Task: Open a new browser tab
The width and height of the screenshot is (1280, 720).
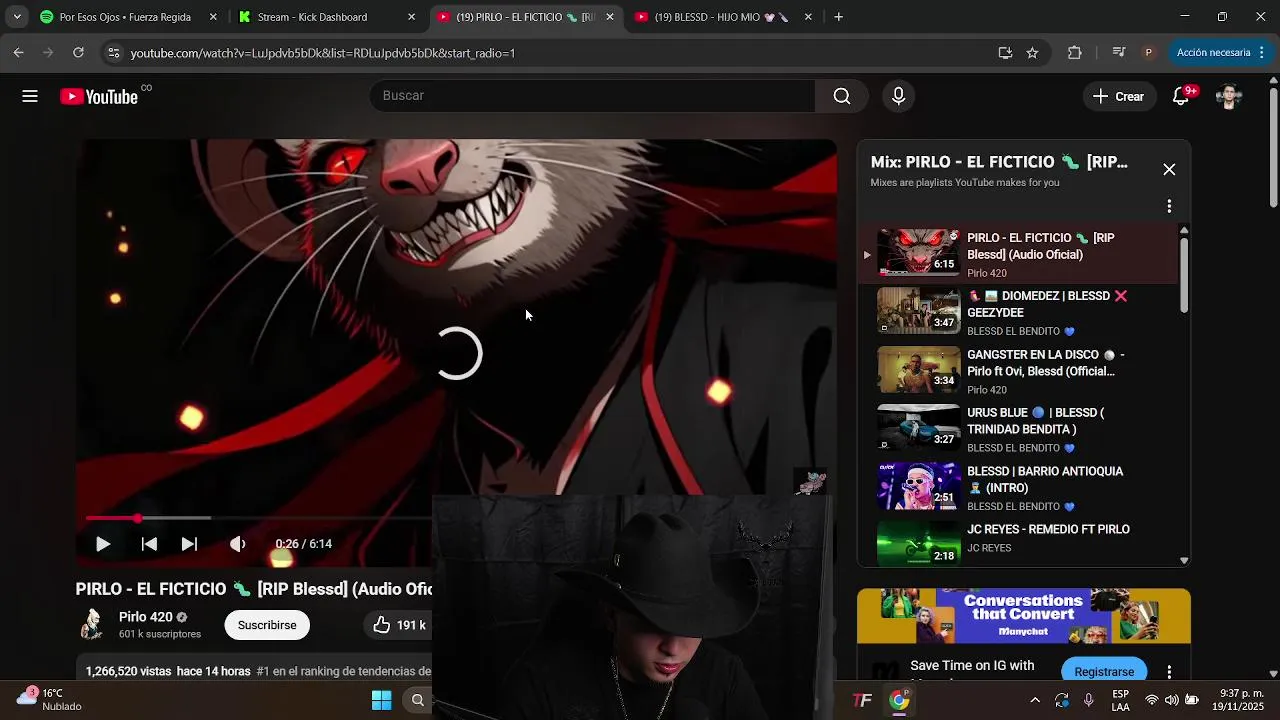Action: 838,17
